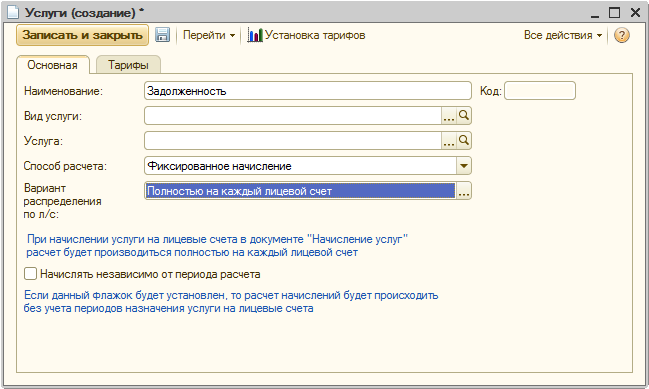Open Все действия dropdown menu

pyautogui.click(x=563, y=35)
